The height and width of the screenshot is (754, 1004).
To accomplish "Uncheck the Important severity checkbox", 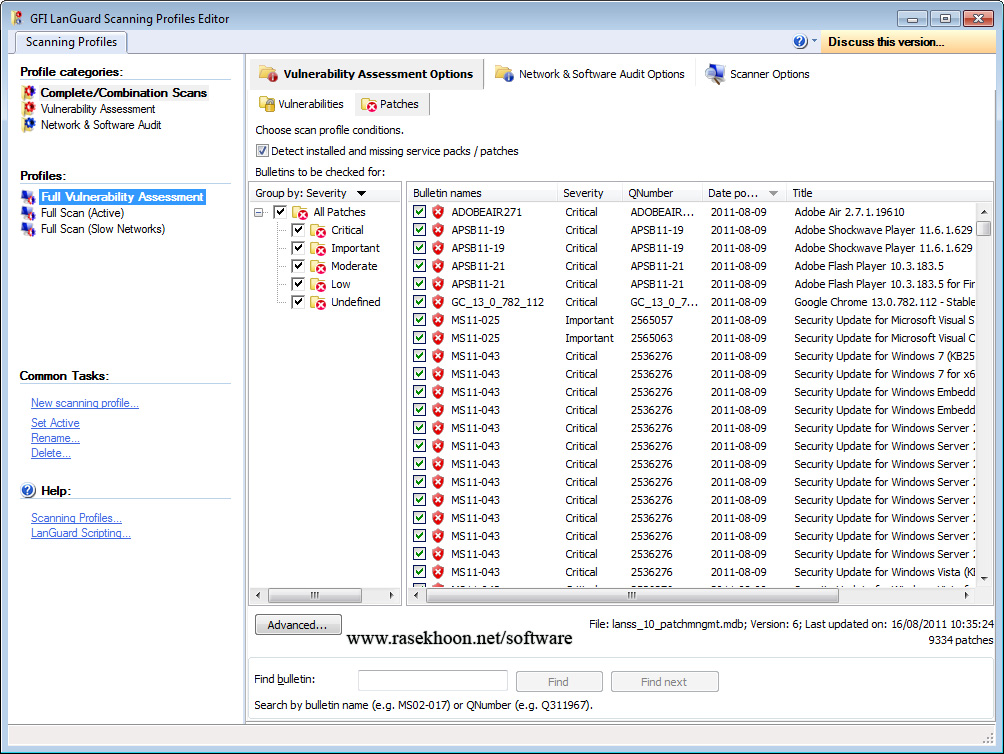I will pos(298,248).
